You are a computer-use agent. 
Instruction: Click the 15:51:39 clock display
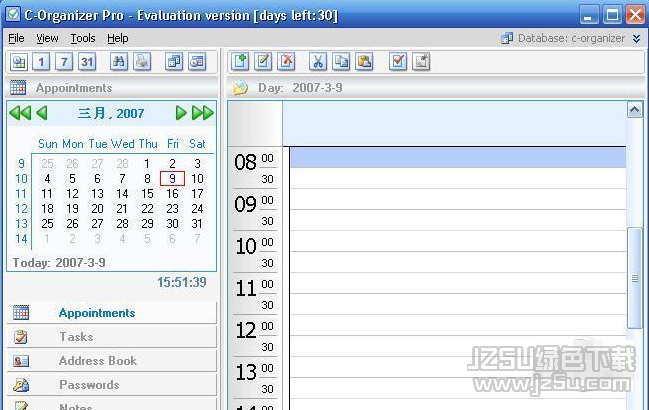181,283
